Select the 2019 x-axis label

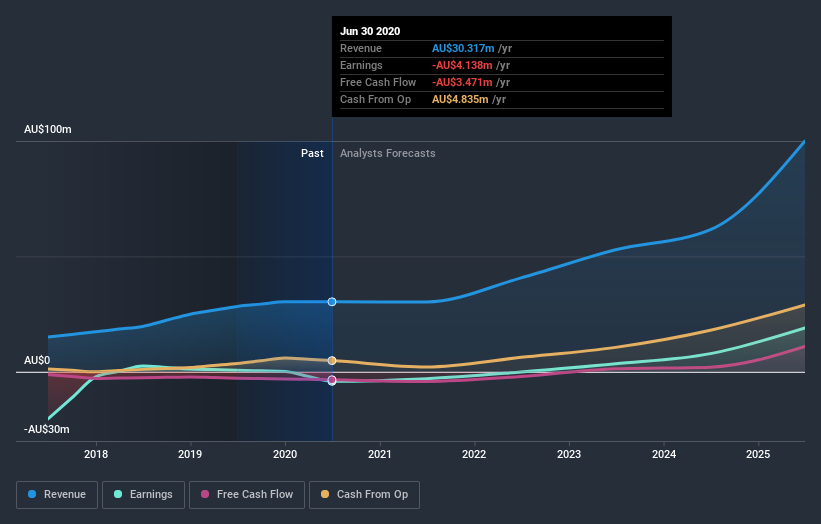coord(190,454)
